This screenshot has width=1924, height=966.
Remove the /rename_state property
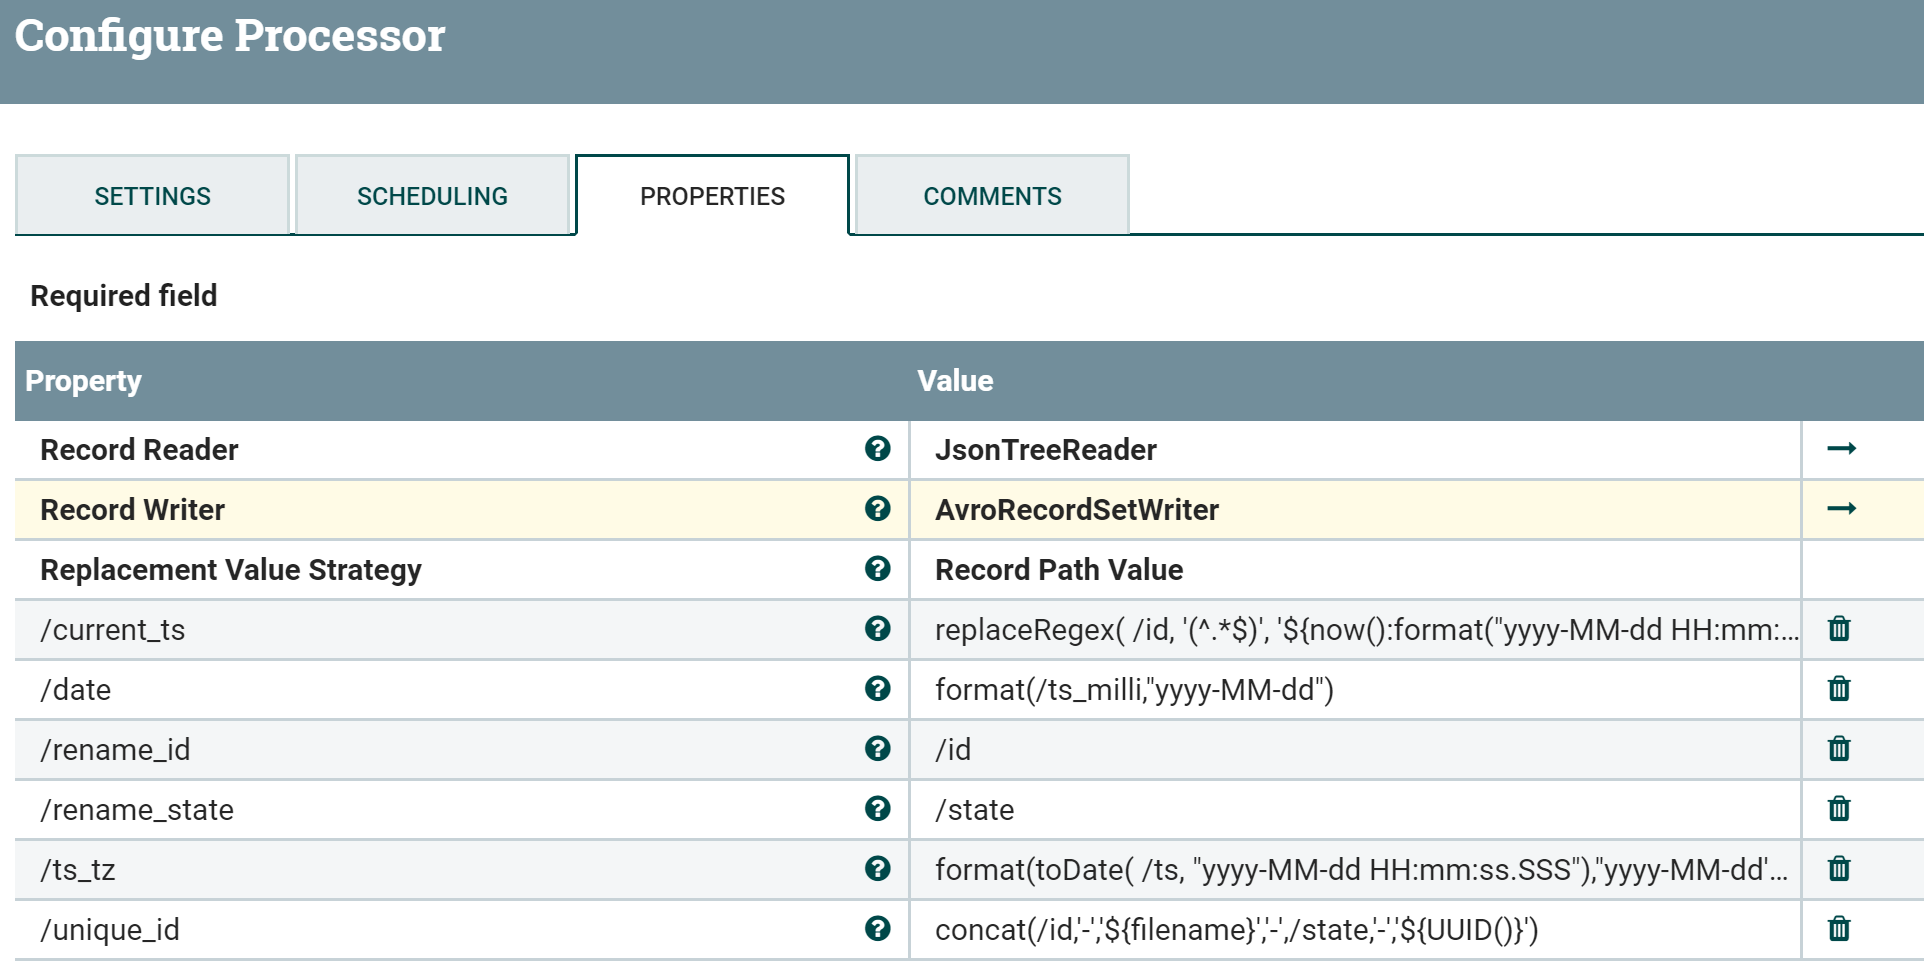point(1840,809)
